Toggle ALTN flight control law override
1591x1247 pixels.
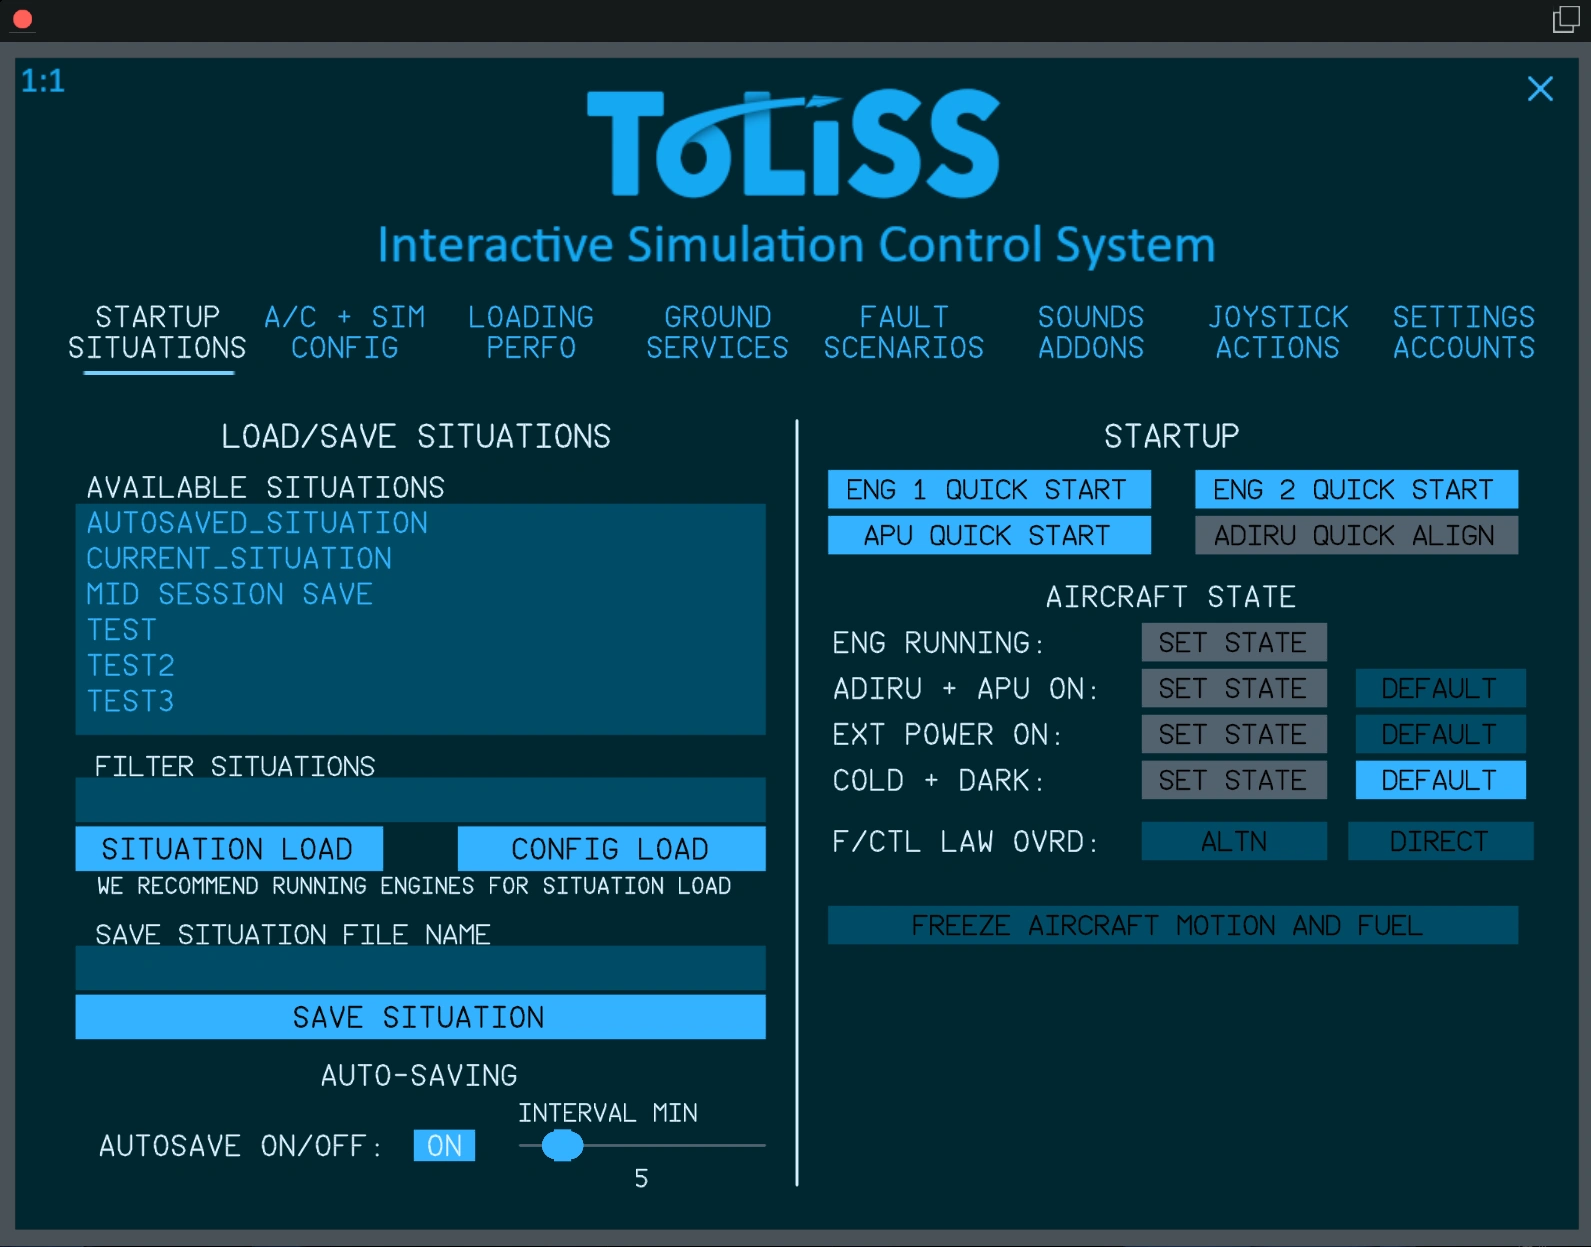1234,841
